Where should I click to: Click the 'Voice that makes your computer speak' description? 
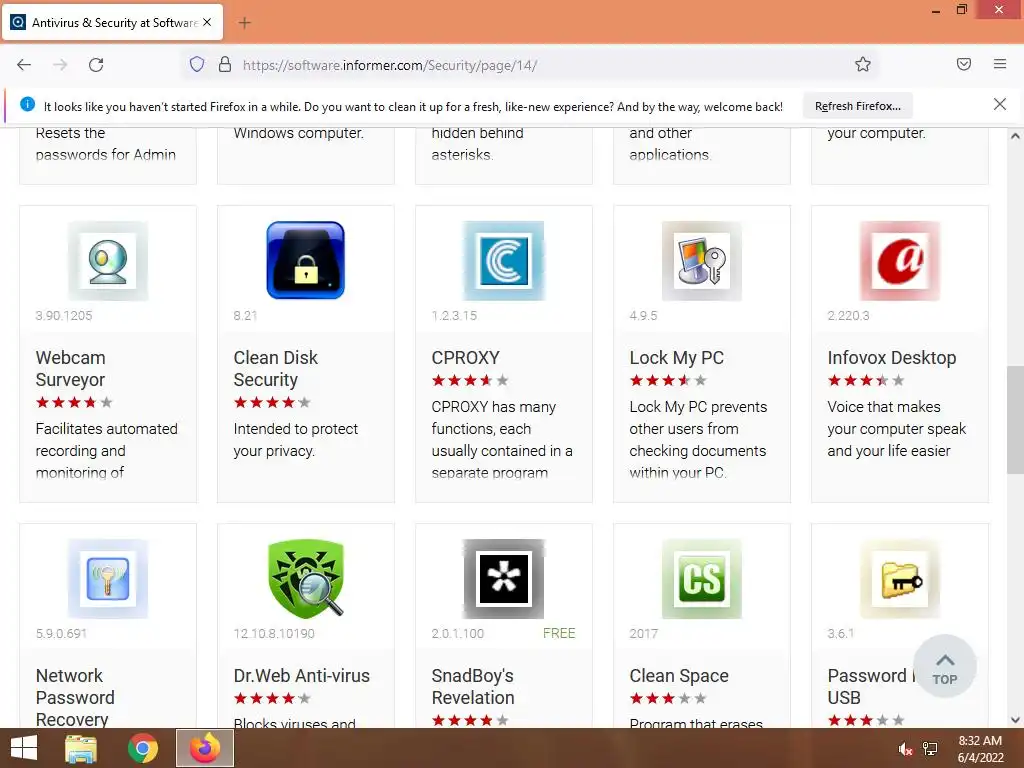pos(896,428)
